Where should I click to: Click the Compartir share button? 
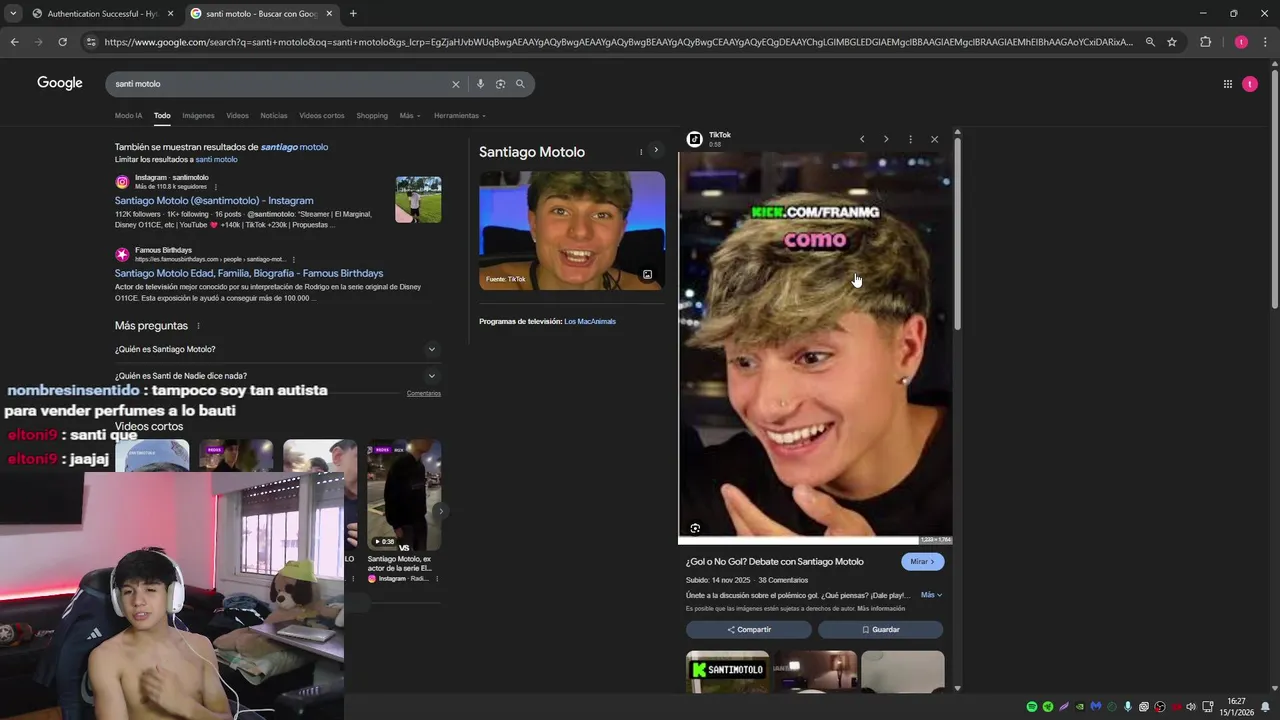(749, 630)
